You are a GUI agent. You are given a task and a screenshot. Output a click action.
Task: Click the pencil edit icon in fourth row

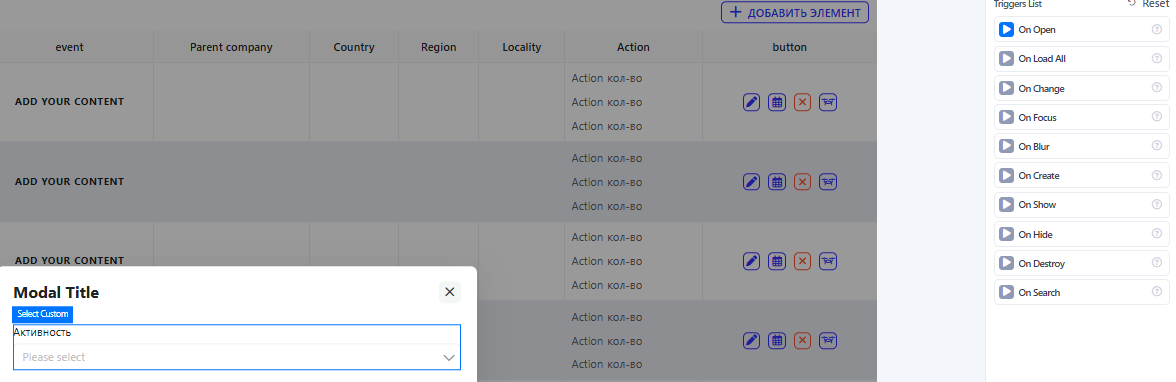coord(752,341)
